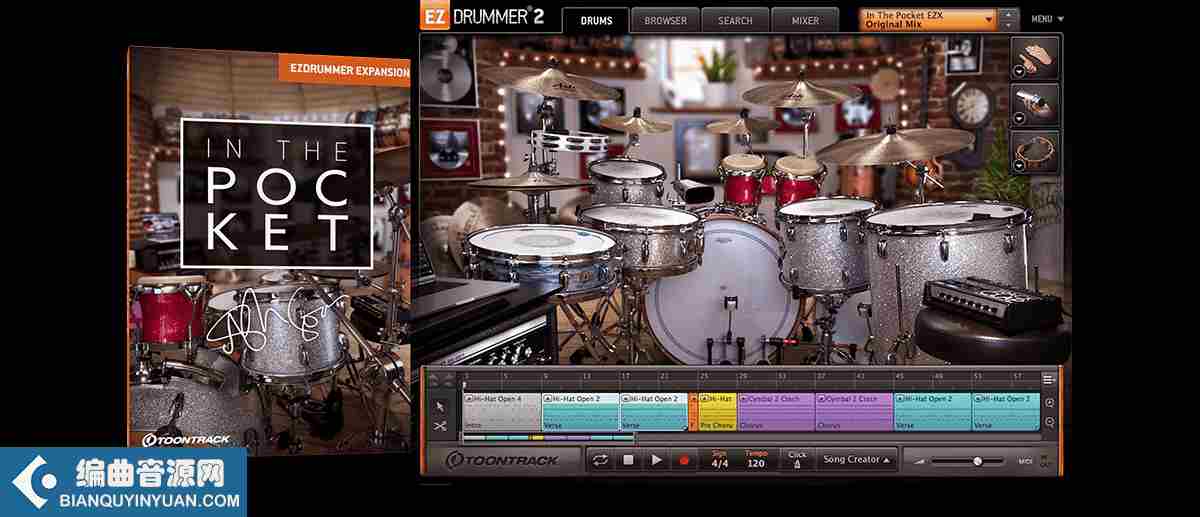Toggle loop playback

pyautogui.click(x=601, y=460)
